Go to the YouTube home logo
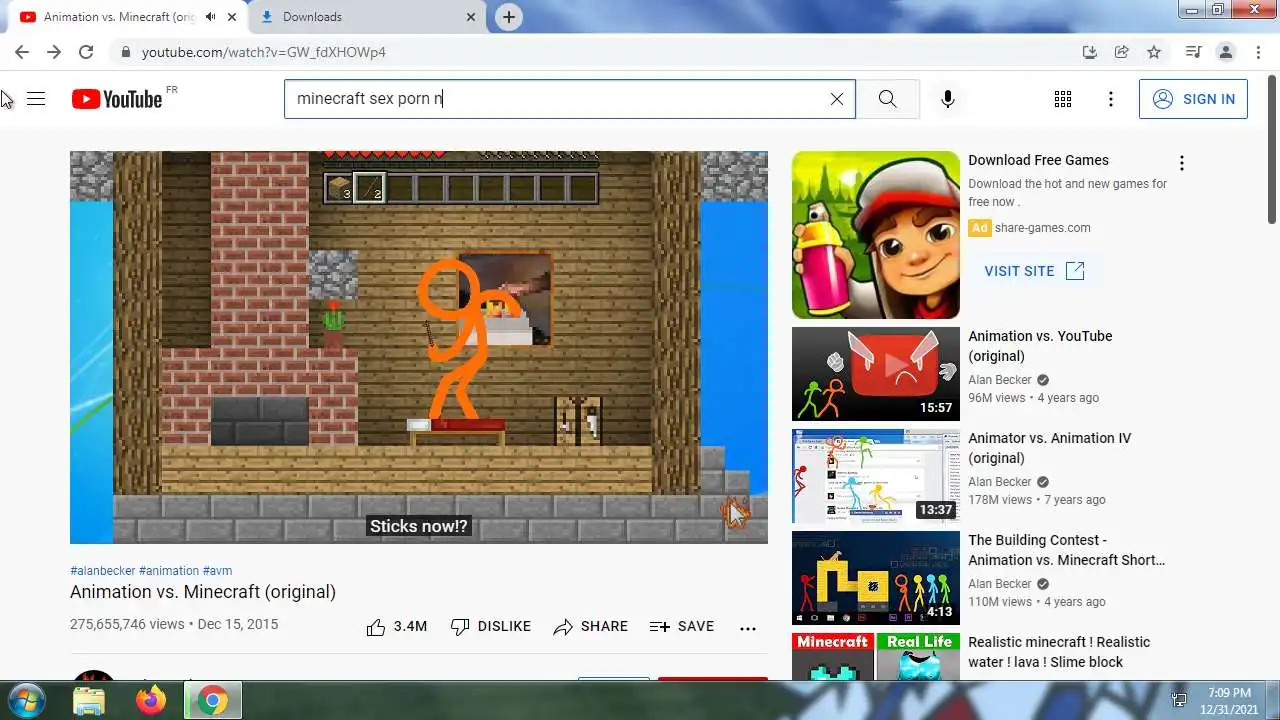Screen dimensions: 1280x720 click(x=117, y=99)
